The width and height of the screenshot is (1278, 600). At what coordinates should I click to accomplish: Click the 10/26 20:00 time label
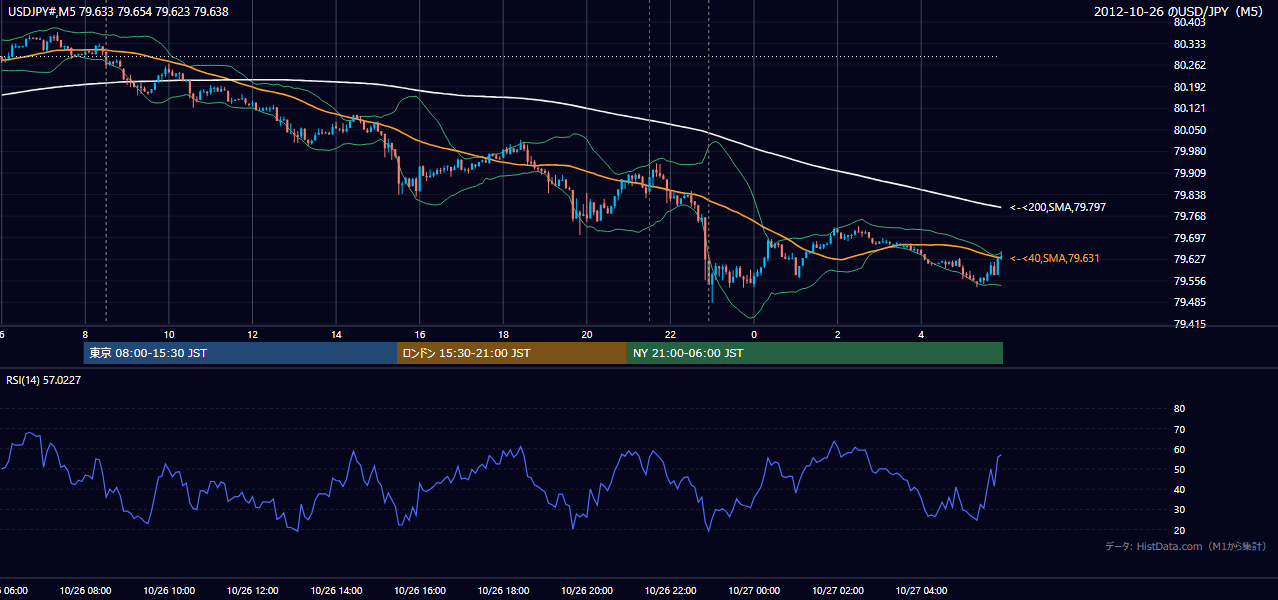(x=587, y=591)
